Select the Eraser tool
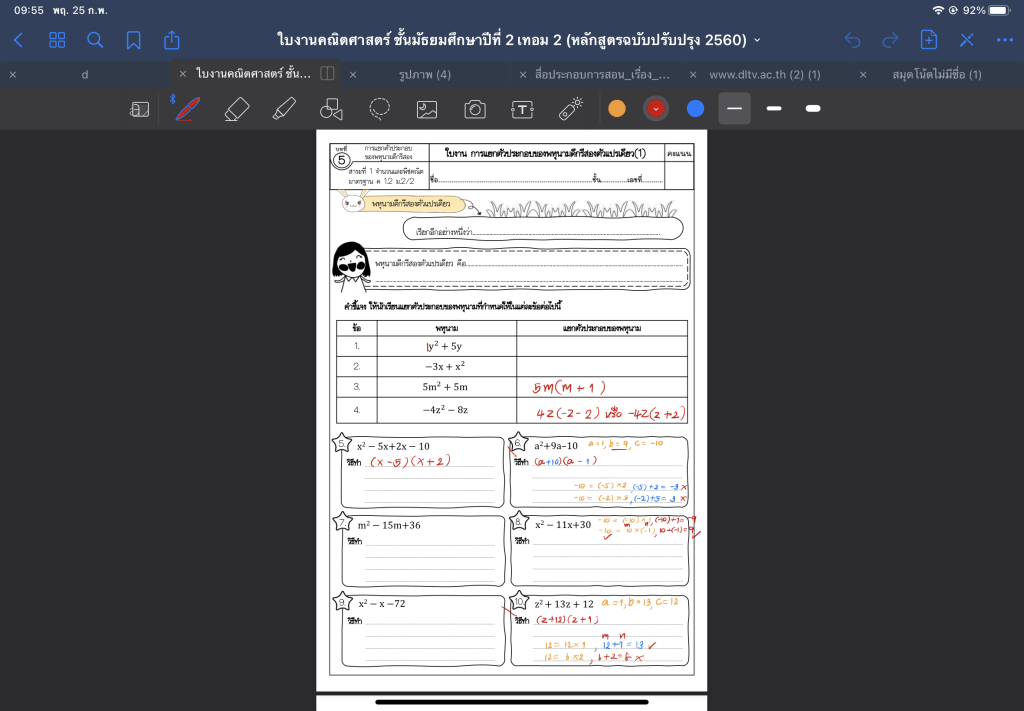Screen dimensions: 1024x711 click(x=236, y=109)
